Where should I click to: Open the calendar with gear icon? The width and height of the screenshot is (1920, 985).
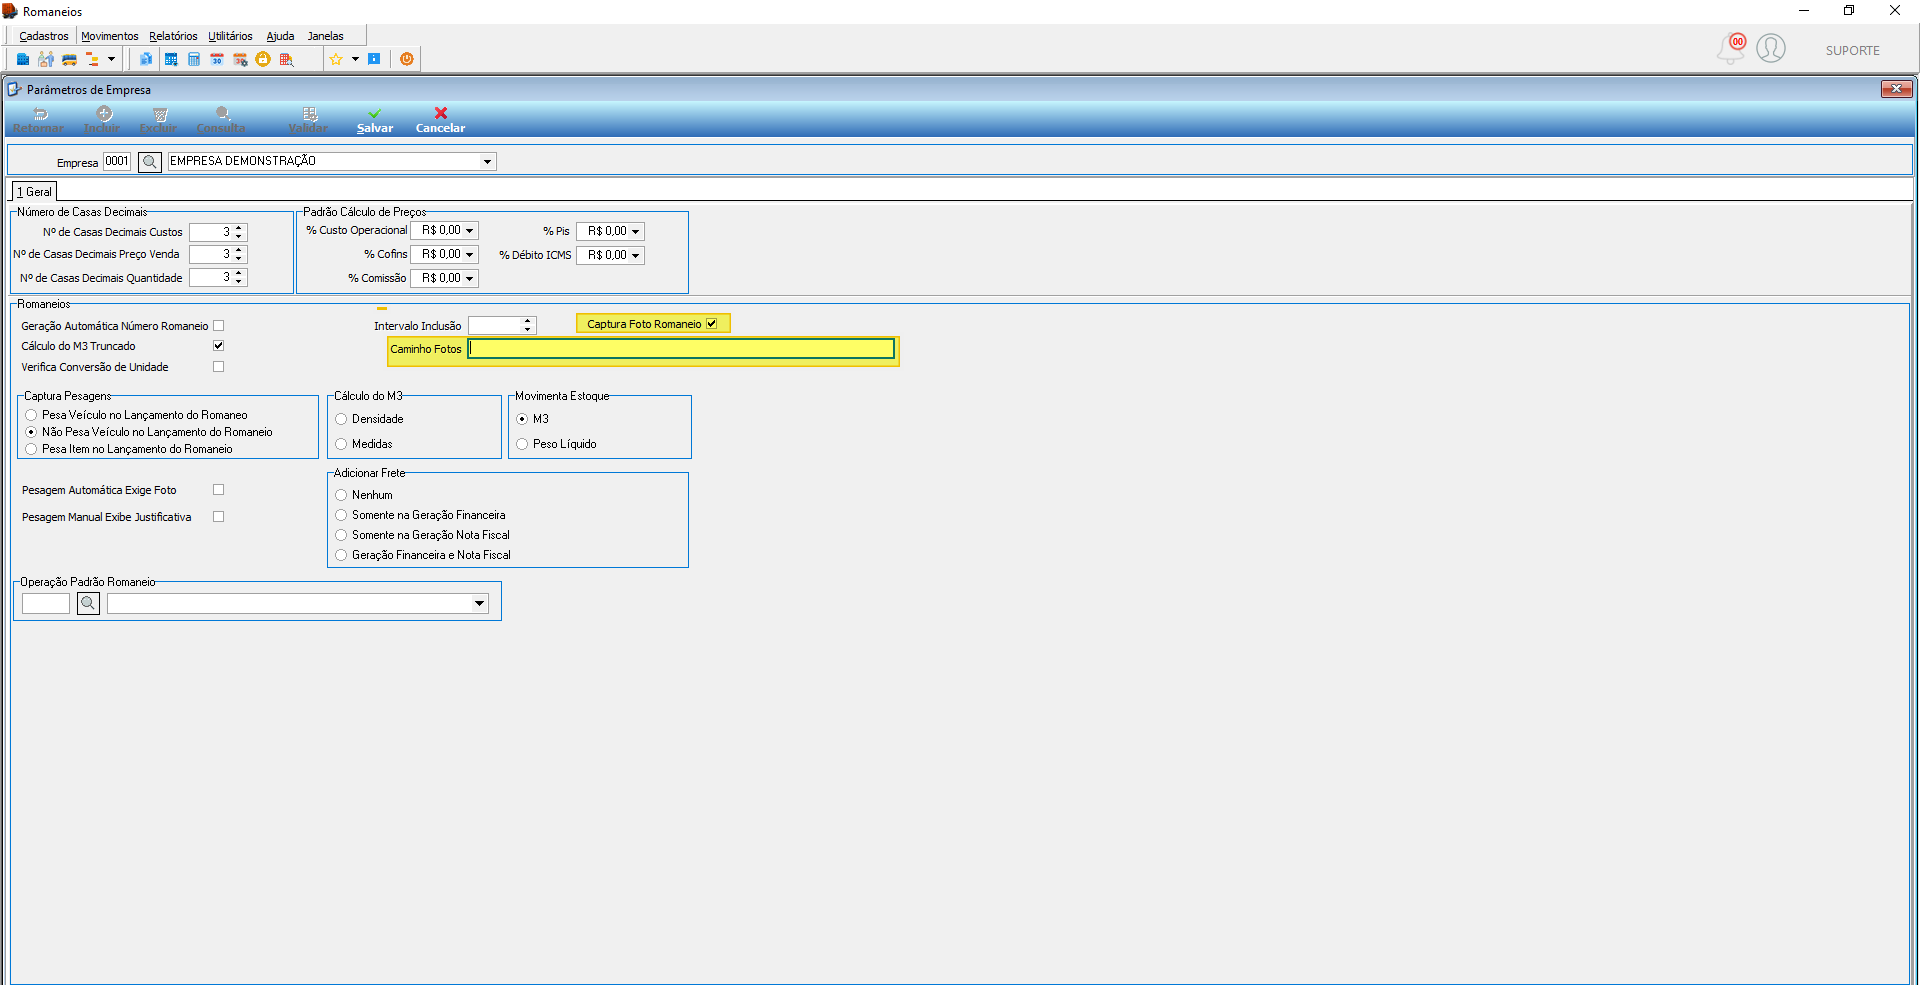240,59
